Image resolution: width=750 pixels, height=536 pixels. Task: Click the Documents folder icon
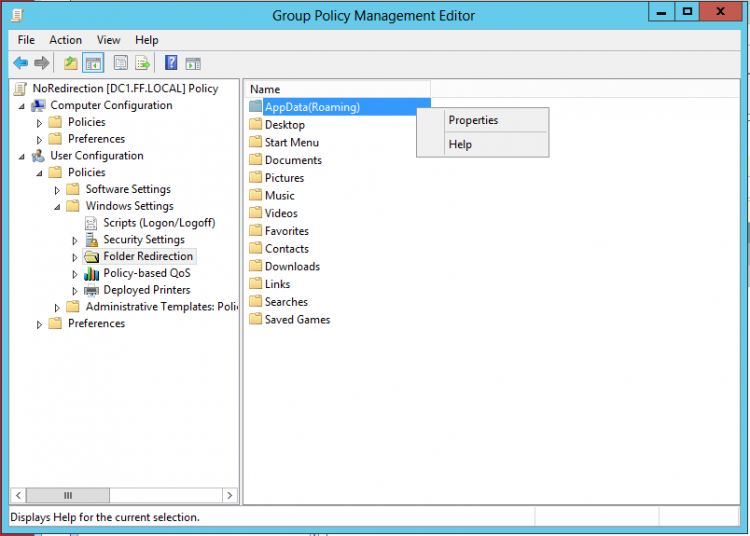pyautogui.click(x=255, y=160)
